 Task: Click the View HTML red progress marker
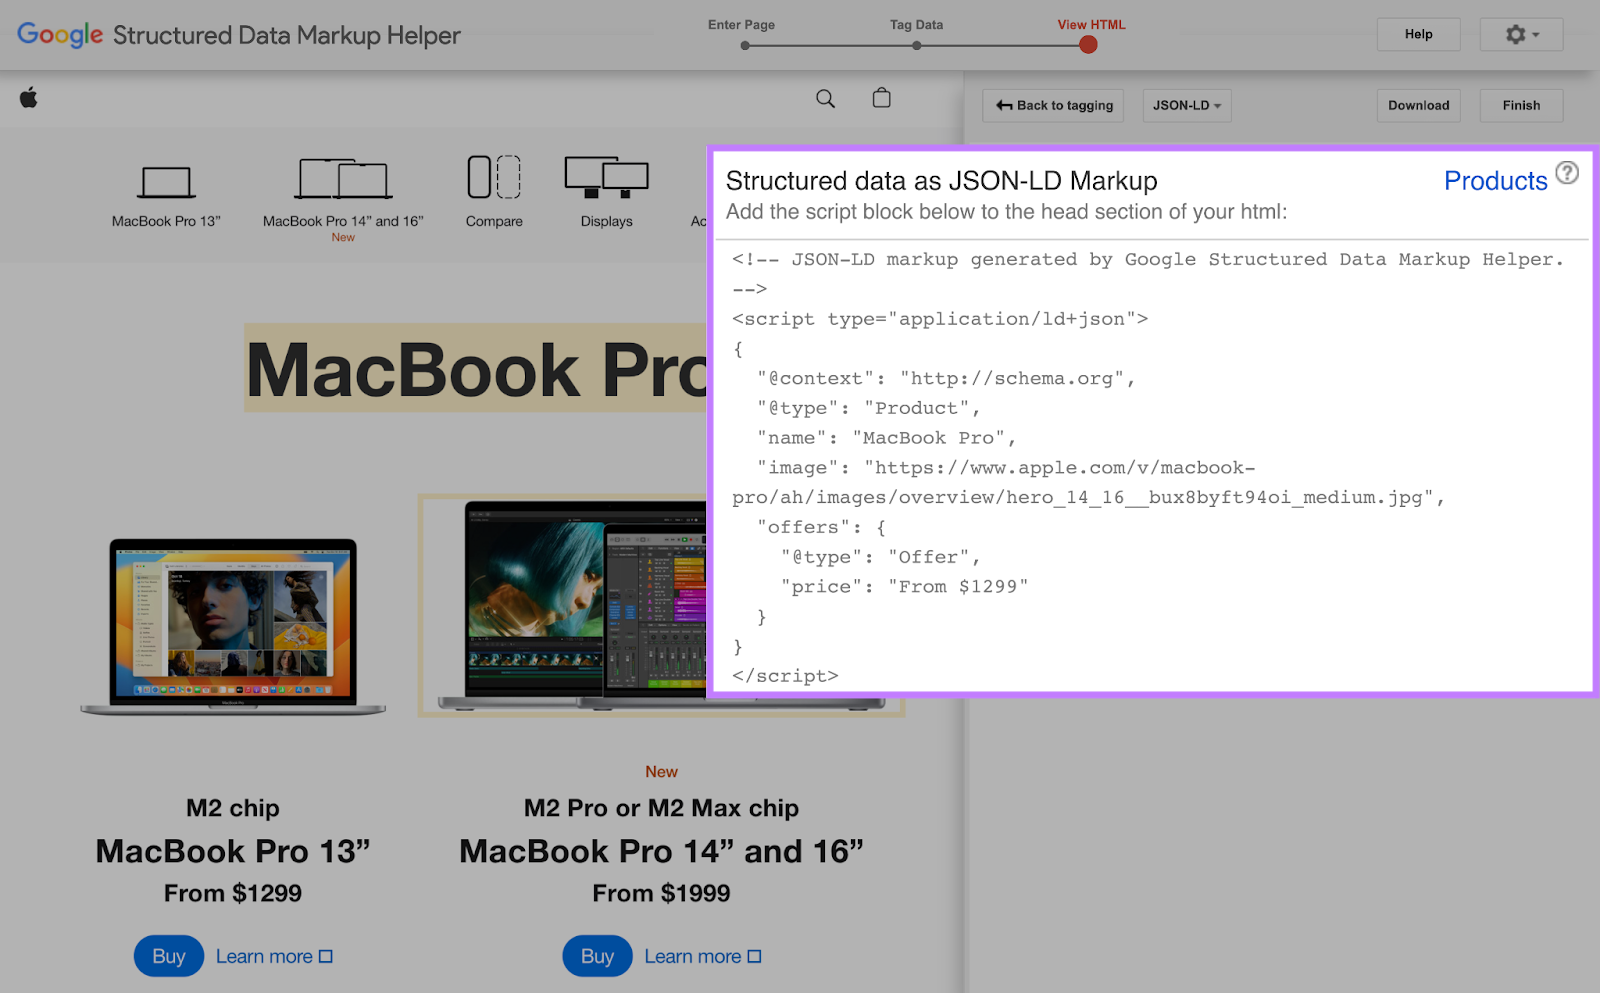point(1088,45)
